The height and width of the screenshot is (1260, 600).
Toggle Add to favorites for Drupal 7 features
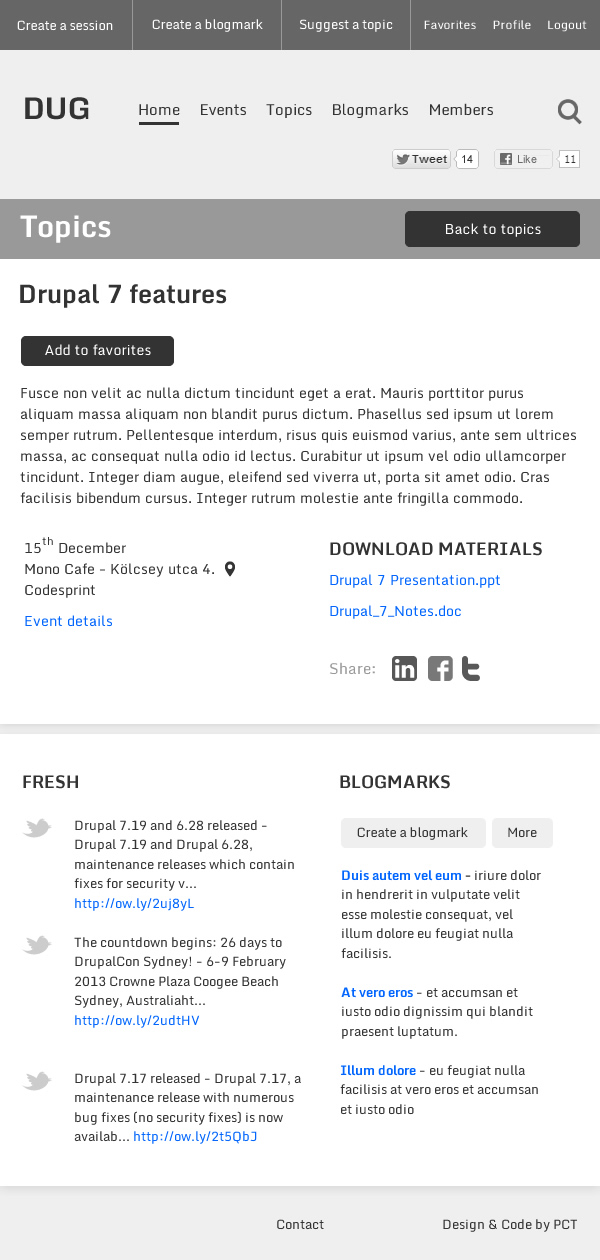click(x=97, y=351)
